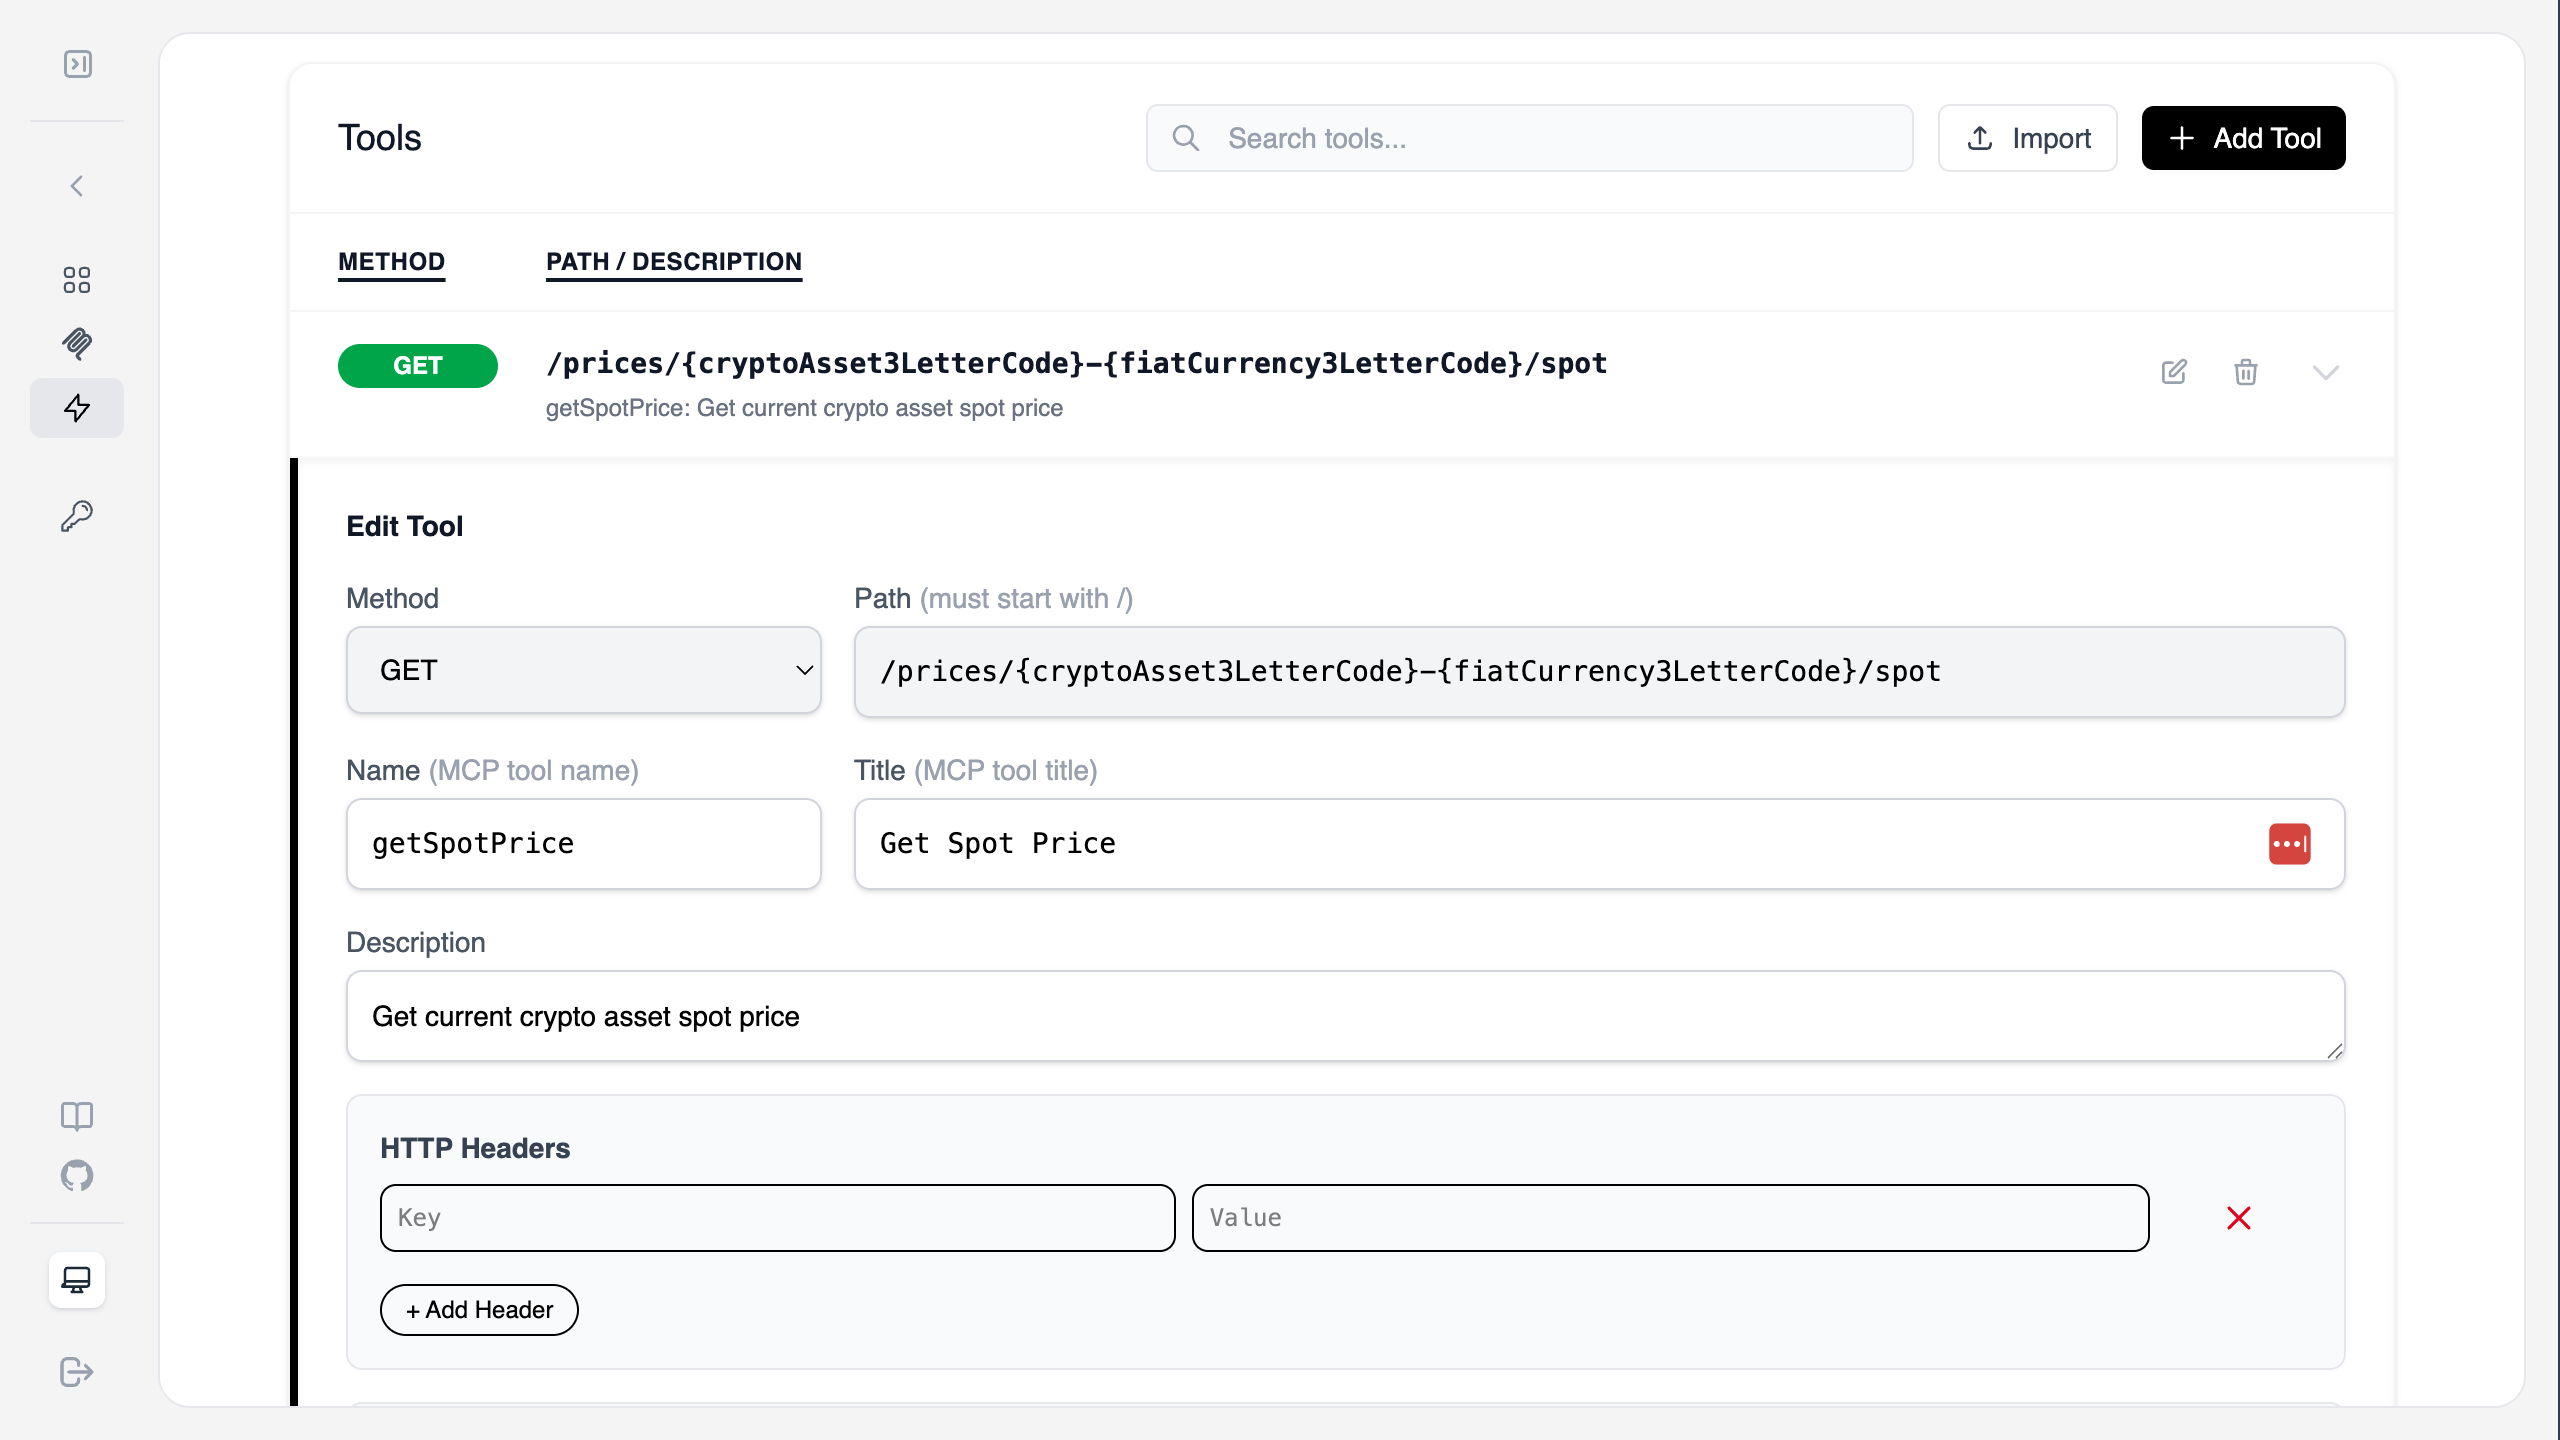Click the edit pencil icon for getSpotPrice
Viewport: 2560px width, 1440px height.
2174,371
